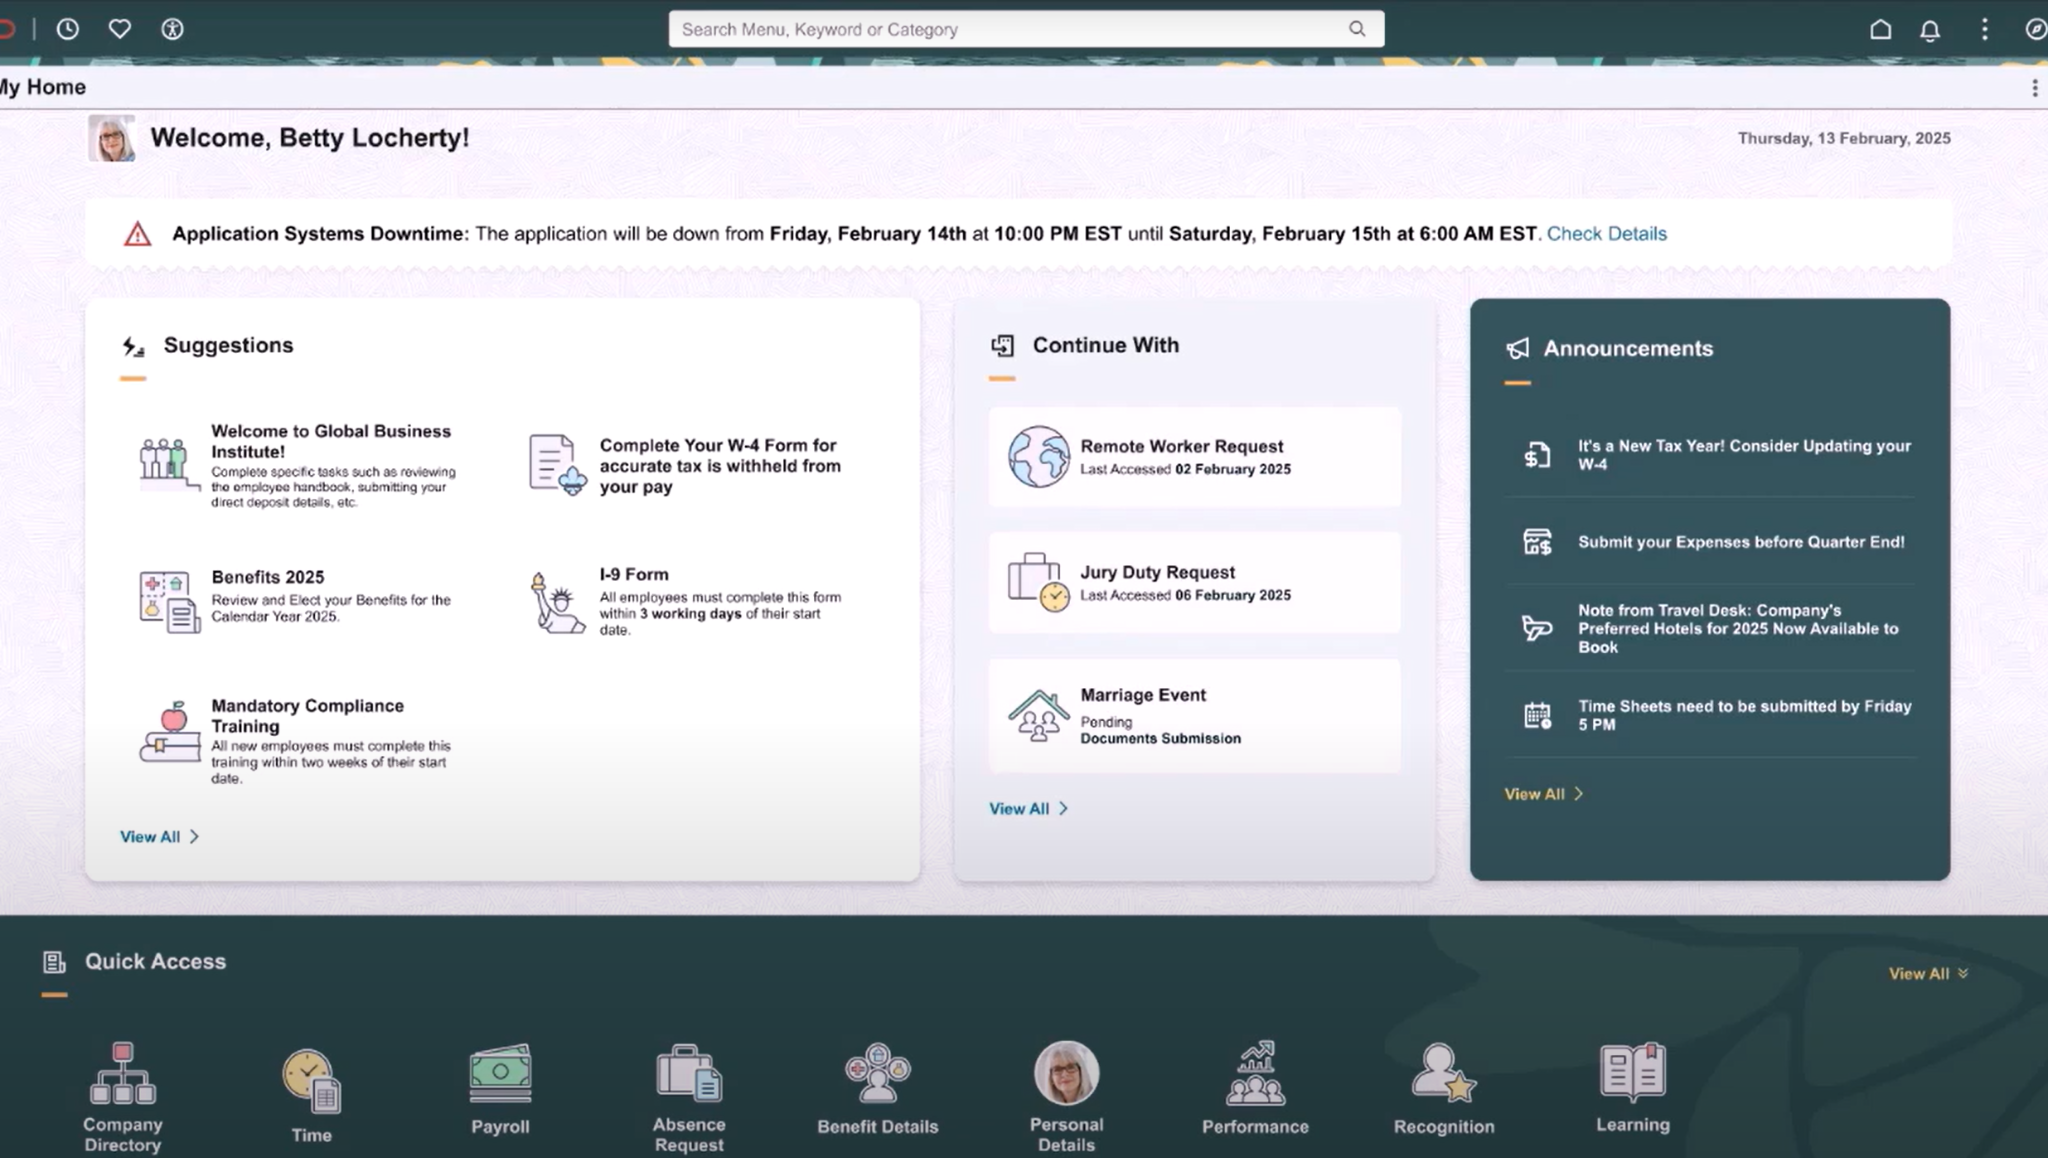Image resolution: width=2048 pixels, height=1158 pixels.
Task: Select the Payroll icon in Quick Access
Action: pos(499,1075)
